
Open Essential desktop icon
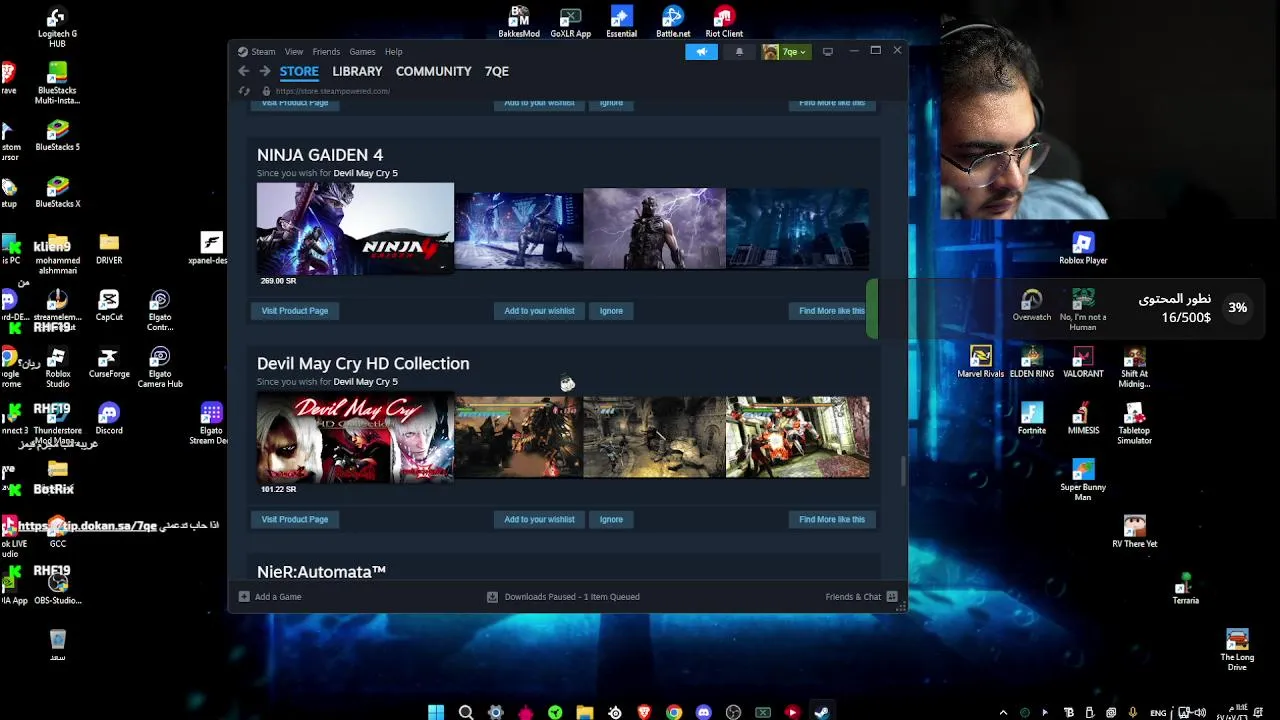tap(621, 22)
